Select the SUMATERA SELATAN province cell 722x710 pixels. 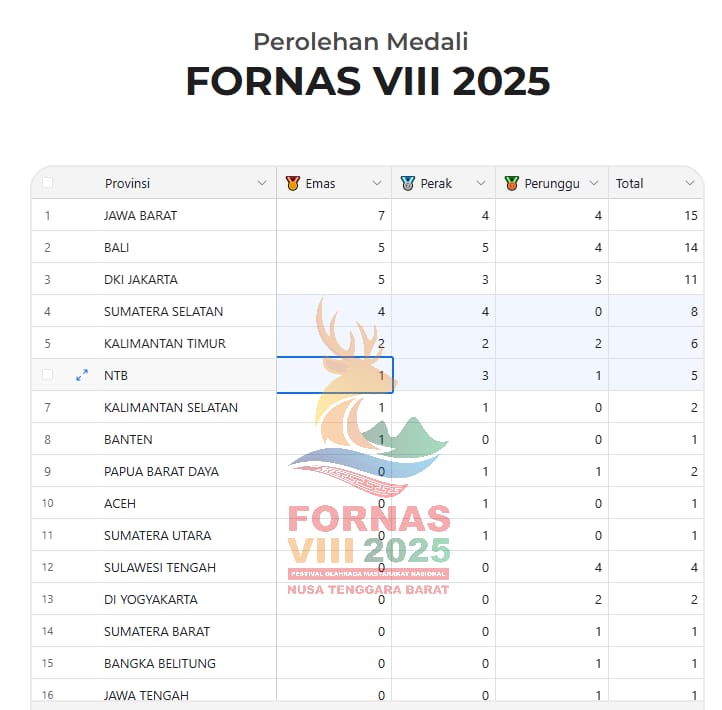[163, 311]
